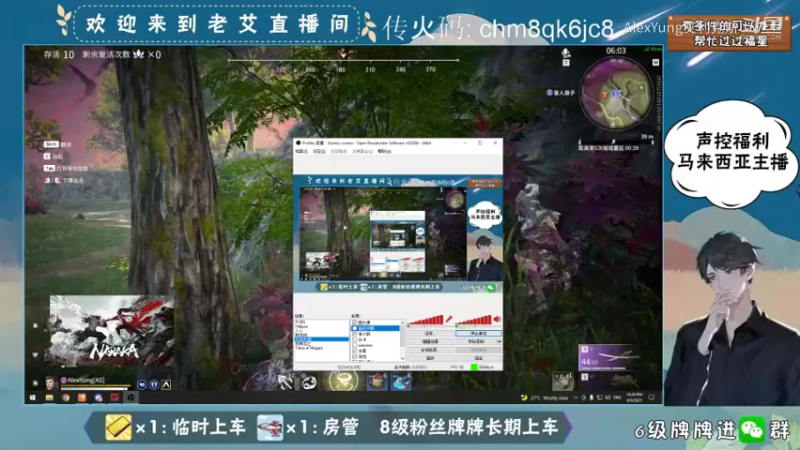The height and width of the screenshot is (450, 800).
Task: Click the ENG language indicator in tray
Action: [x=617, y=397]
